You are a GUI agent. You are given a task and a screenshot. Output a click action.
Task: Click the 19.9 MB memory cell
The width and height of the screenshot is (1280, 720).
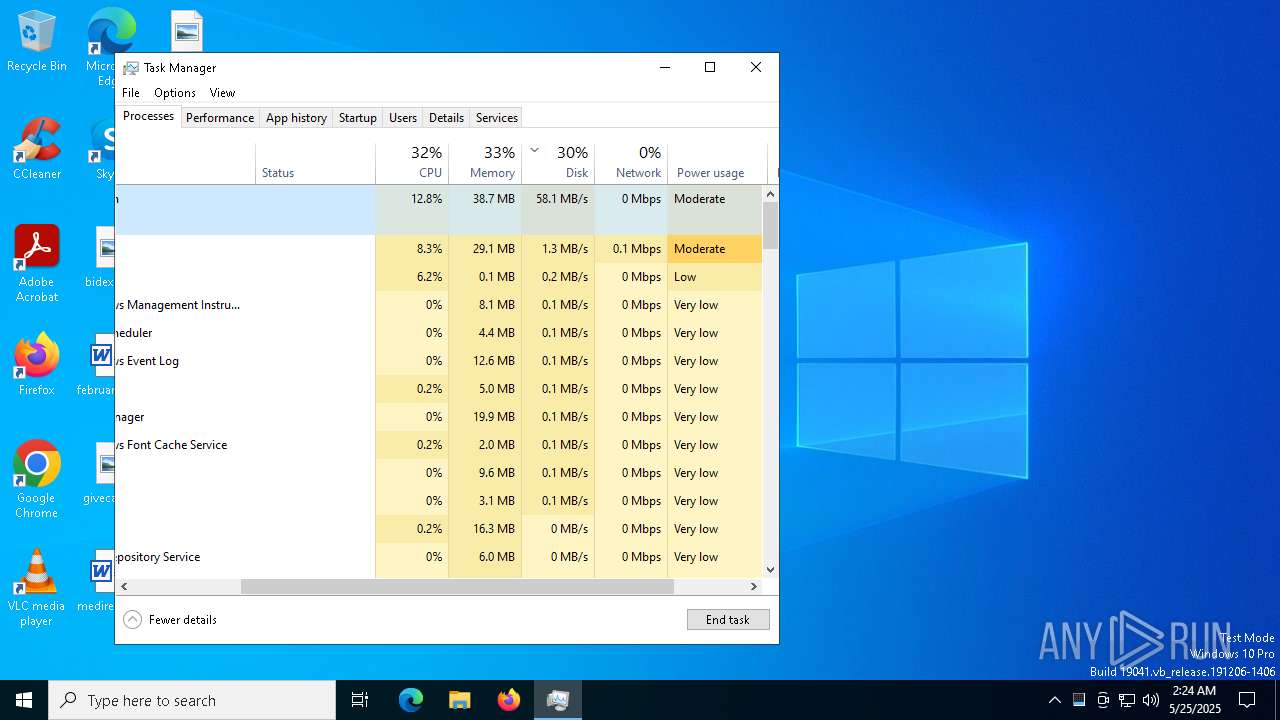(485, 417)
